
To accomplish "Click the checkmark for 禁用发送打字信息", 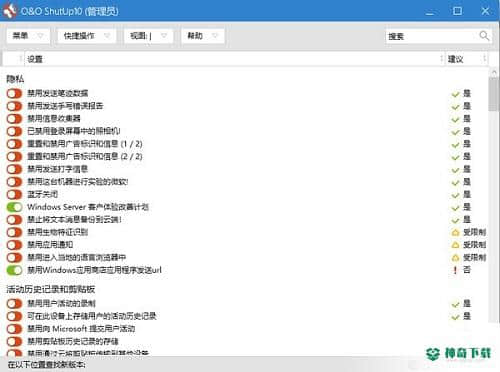I will pyautogui.click(x=455, y=170).
